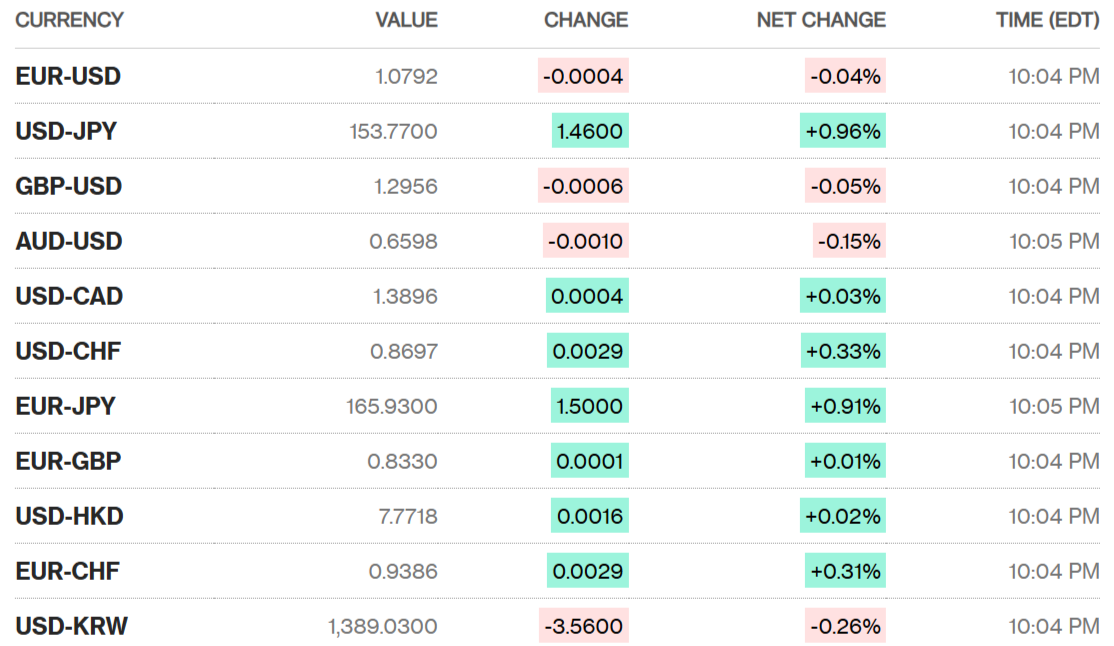Image resolution: width=1114 pixels, height=646 pixels.
Task: Sort by the CURRENCY column header
Action: click(69, 20)
